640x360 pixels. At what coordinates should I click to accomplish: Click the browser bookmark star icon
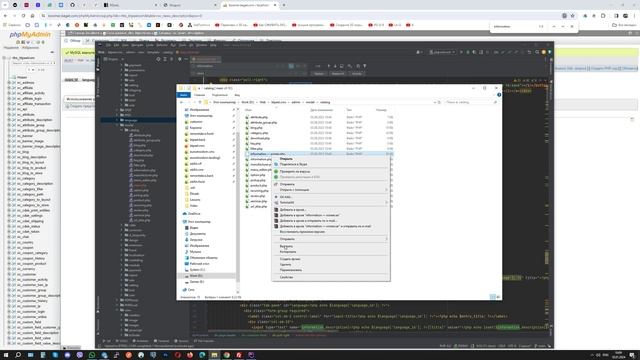click(x=572, y=16)
